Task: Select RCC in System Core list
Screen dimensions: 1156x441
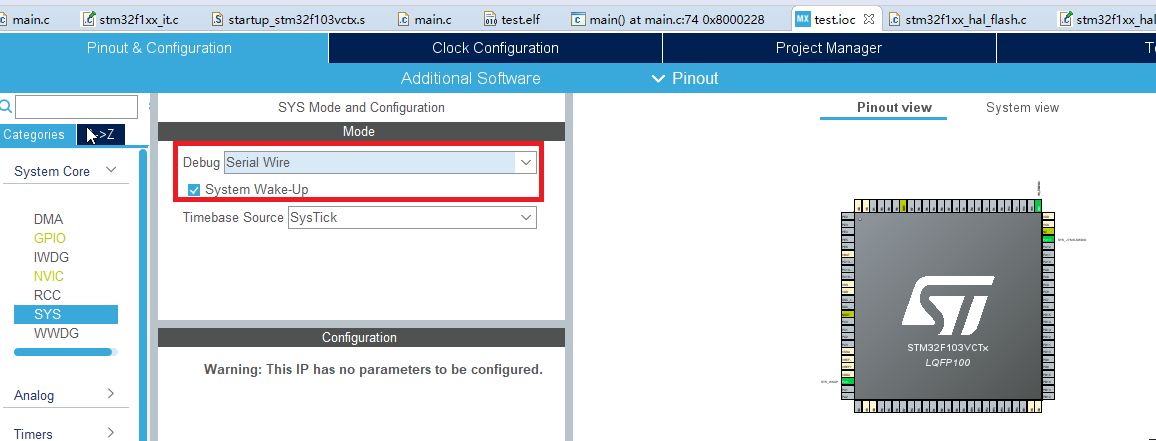Action: pos(47,295)
